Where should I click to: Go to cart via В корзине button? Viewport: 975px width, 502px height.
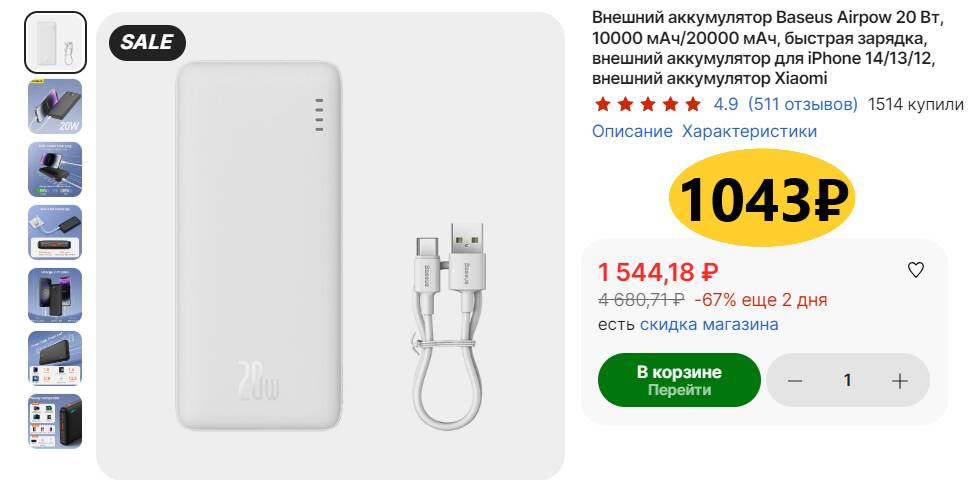[679, 380]
